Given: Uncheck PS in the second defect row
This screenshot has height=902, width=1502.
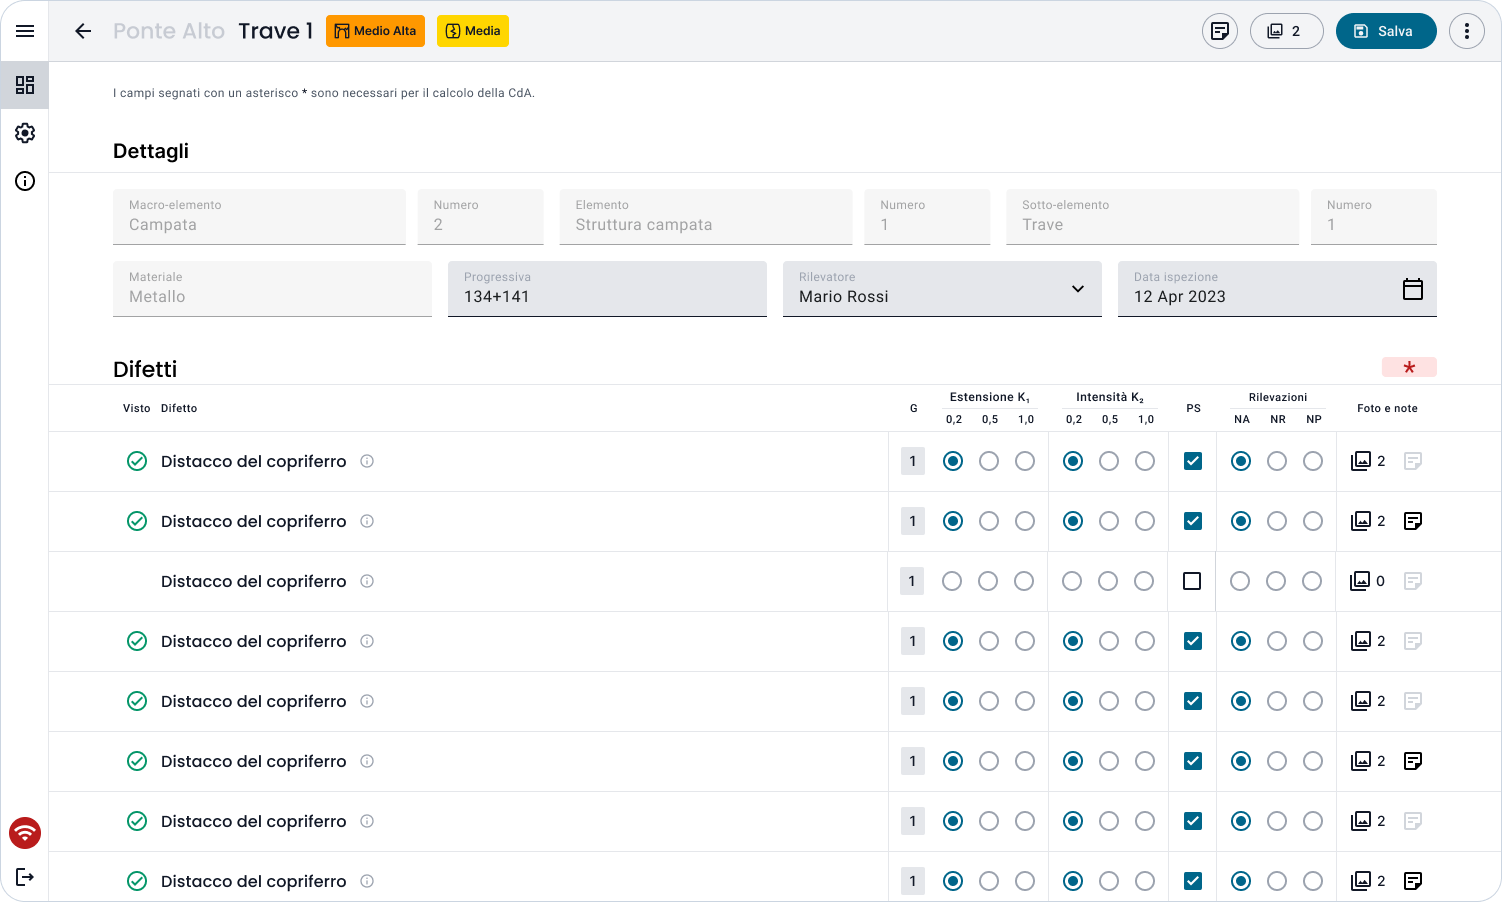Looking at the screenshot, I should coord(1193,521).
